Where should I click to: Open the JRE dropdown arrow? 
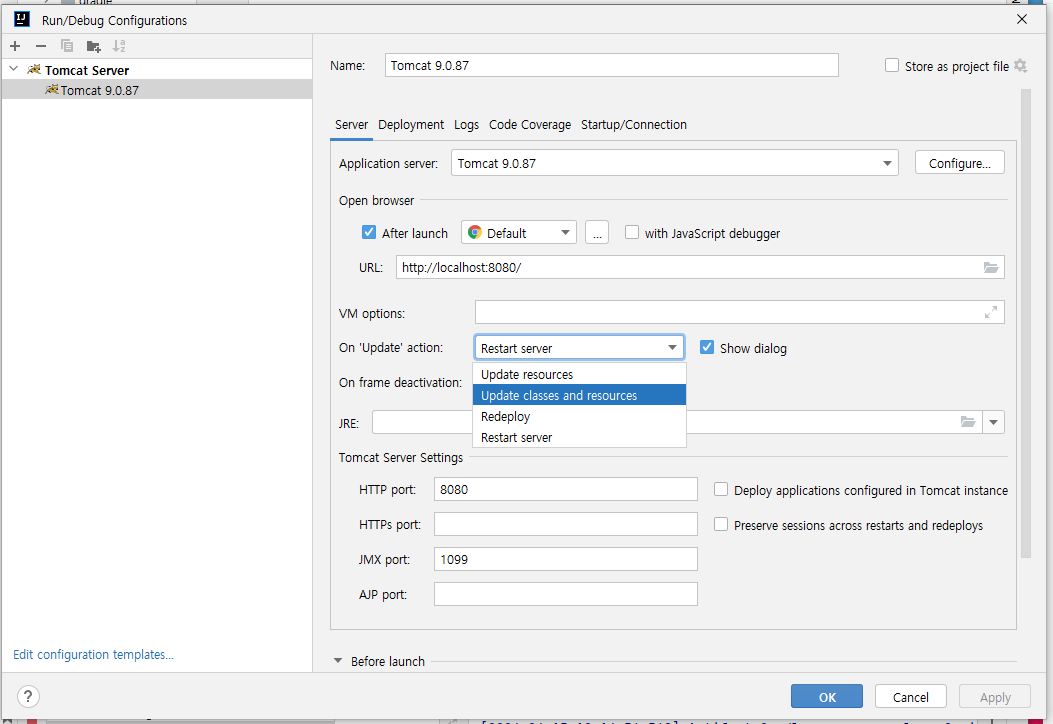[x=993, y=422]
